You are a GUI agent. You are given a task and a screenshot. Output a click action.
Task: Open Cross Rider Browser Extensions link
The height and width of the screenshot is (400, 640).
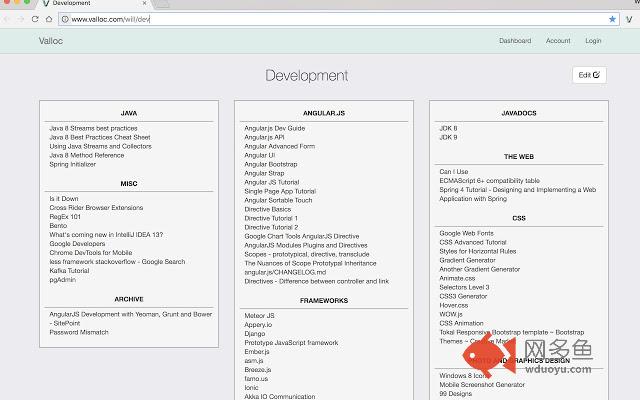click(96, 207)
